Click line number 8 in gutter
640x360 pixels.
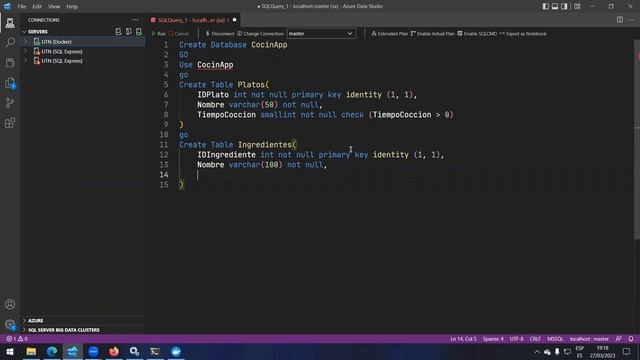[x=166, y=115]
